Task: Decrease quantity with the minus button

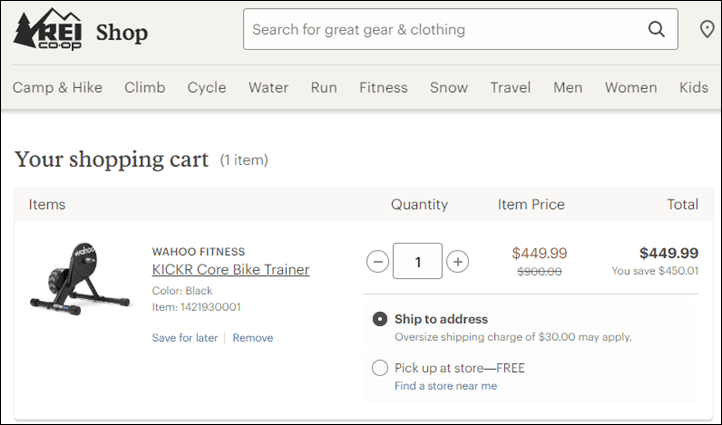Action: point(378,262)
